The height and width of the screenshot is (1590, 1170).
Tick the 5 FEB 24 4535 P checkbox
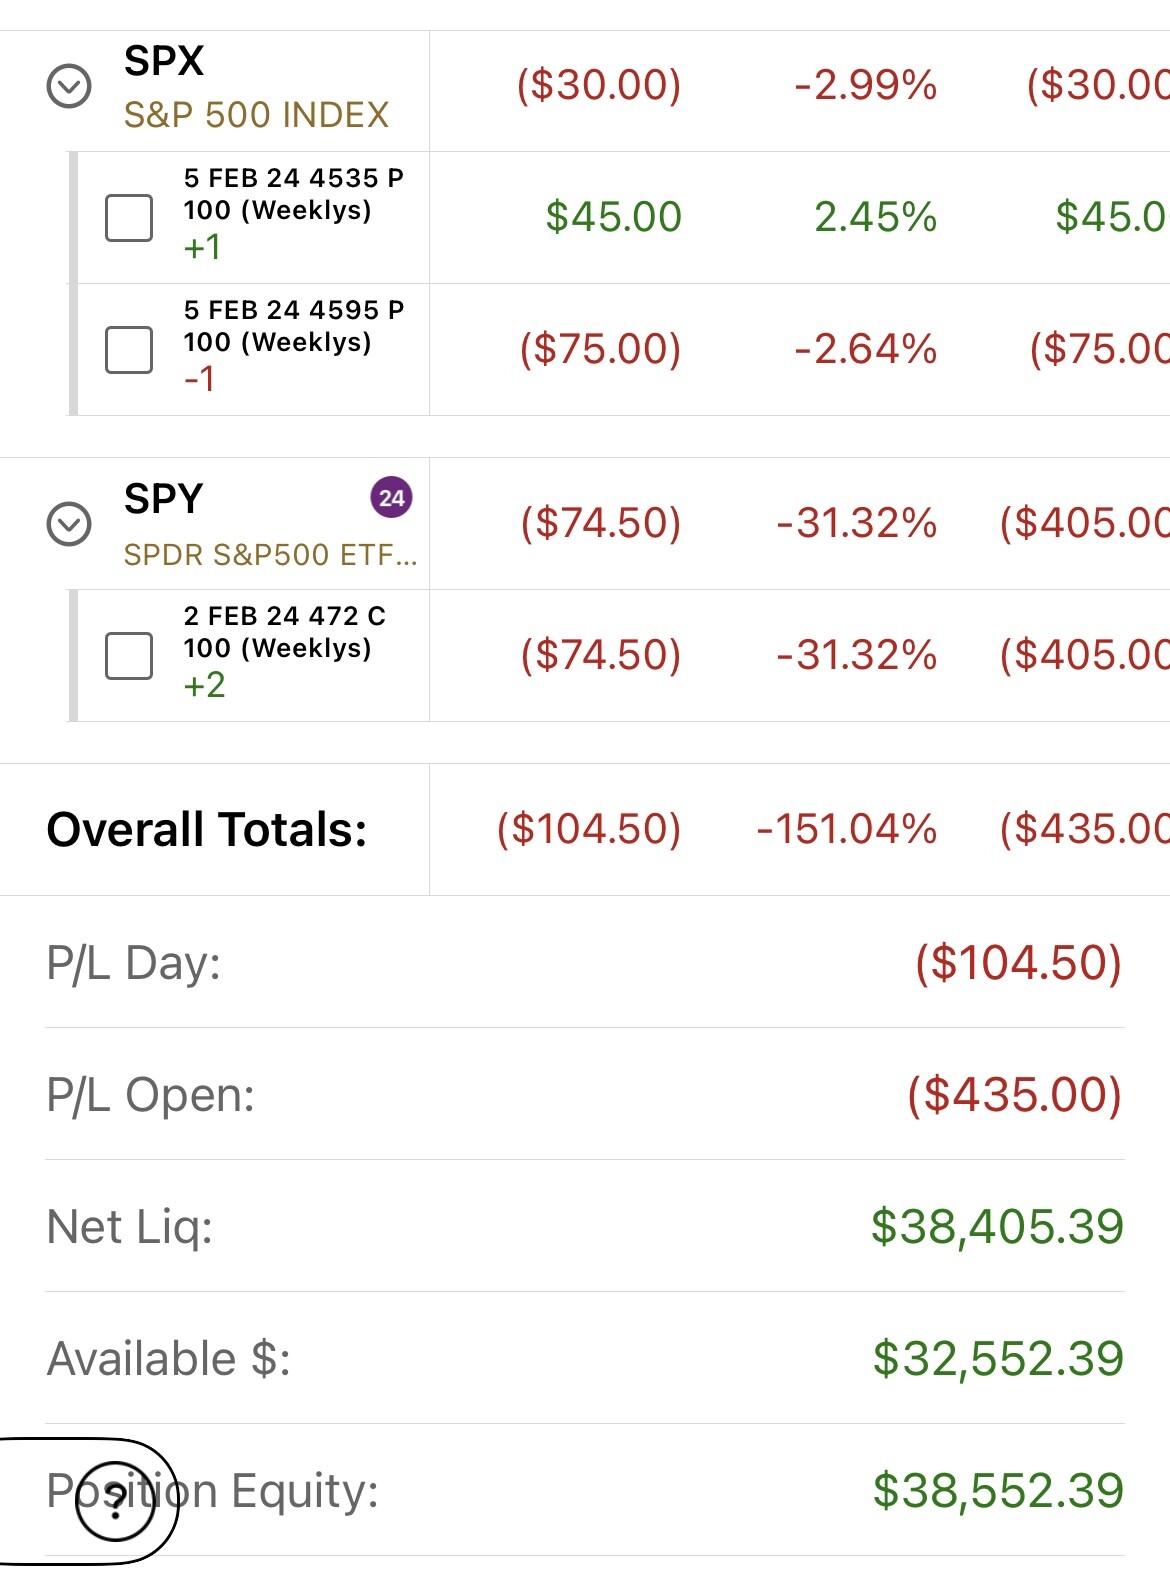pos(129,218)
